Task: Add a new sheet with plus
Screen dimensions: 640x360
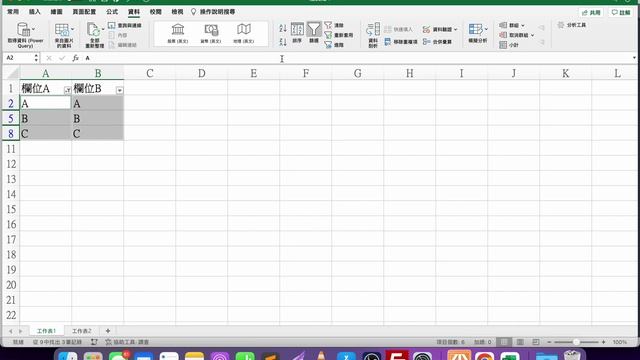Action: (108, 331)
